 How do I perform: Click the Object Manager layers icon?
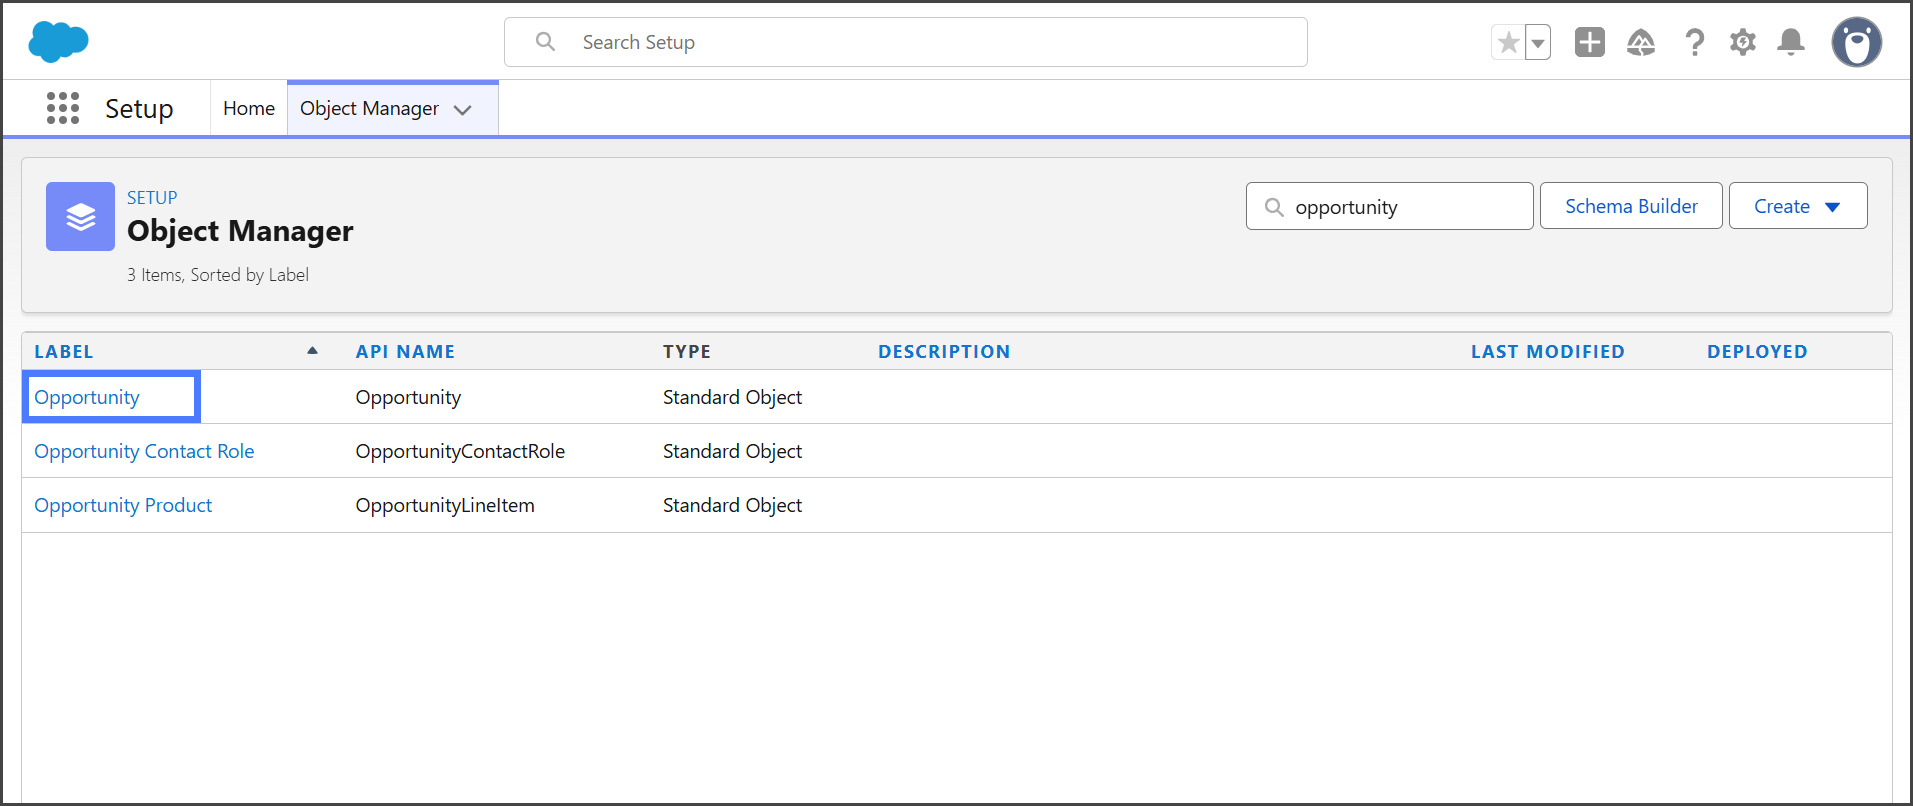coord(80,216)
